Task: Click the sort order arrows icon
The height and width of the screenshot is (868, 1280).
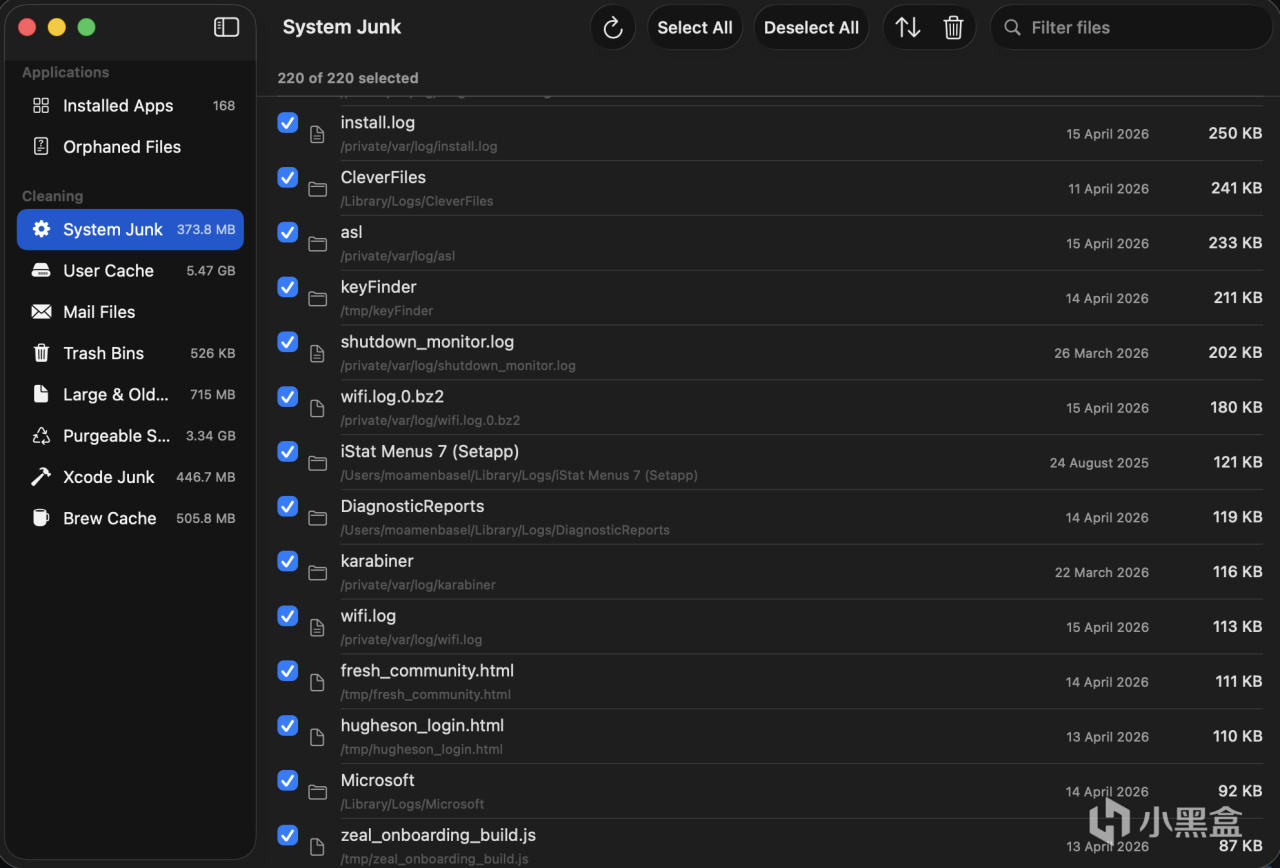Action: tap(908, 28)
